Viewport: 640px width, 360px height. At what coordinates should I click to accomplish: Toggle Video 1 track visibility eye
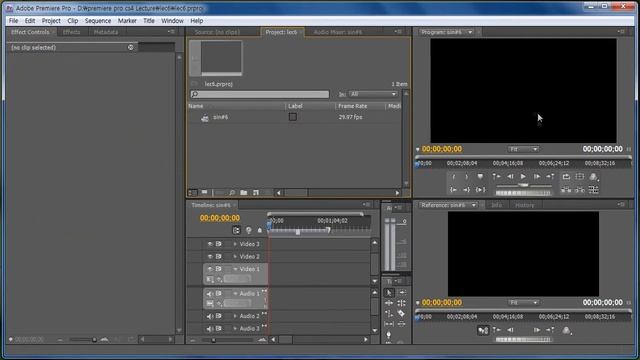210,269
